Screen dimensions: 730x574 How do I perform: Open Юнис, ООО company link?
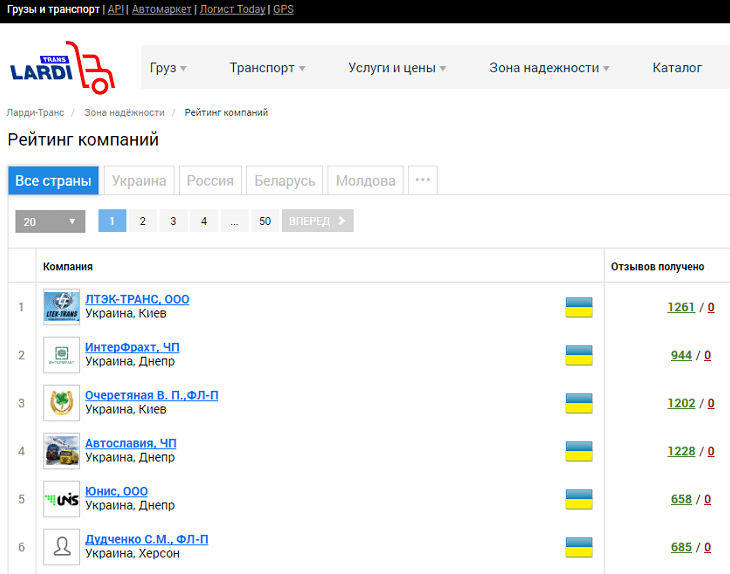pos(116,491)
